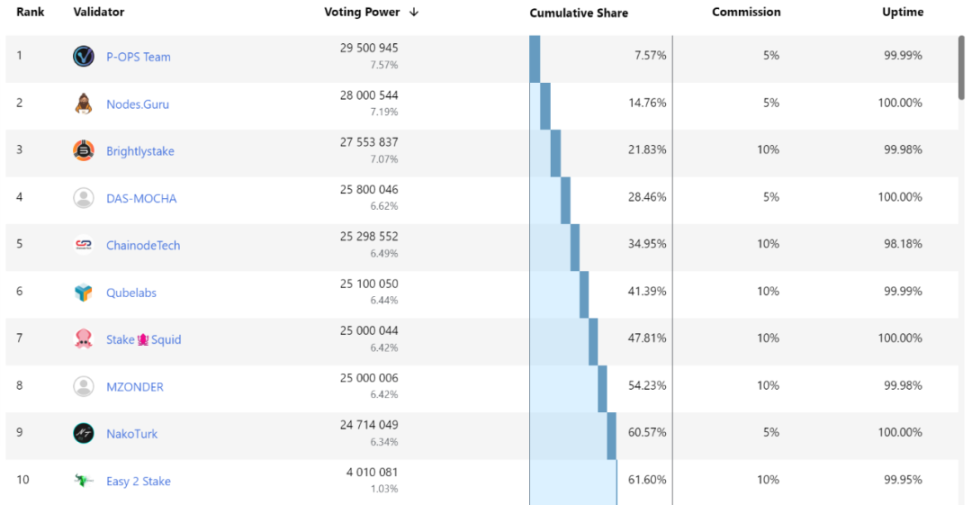Click the P-OPS Team validator logo
The height and width of the screenshot is (505, 972).
coord(84,57)
